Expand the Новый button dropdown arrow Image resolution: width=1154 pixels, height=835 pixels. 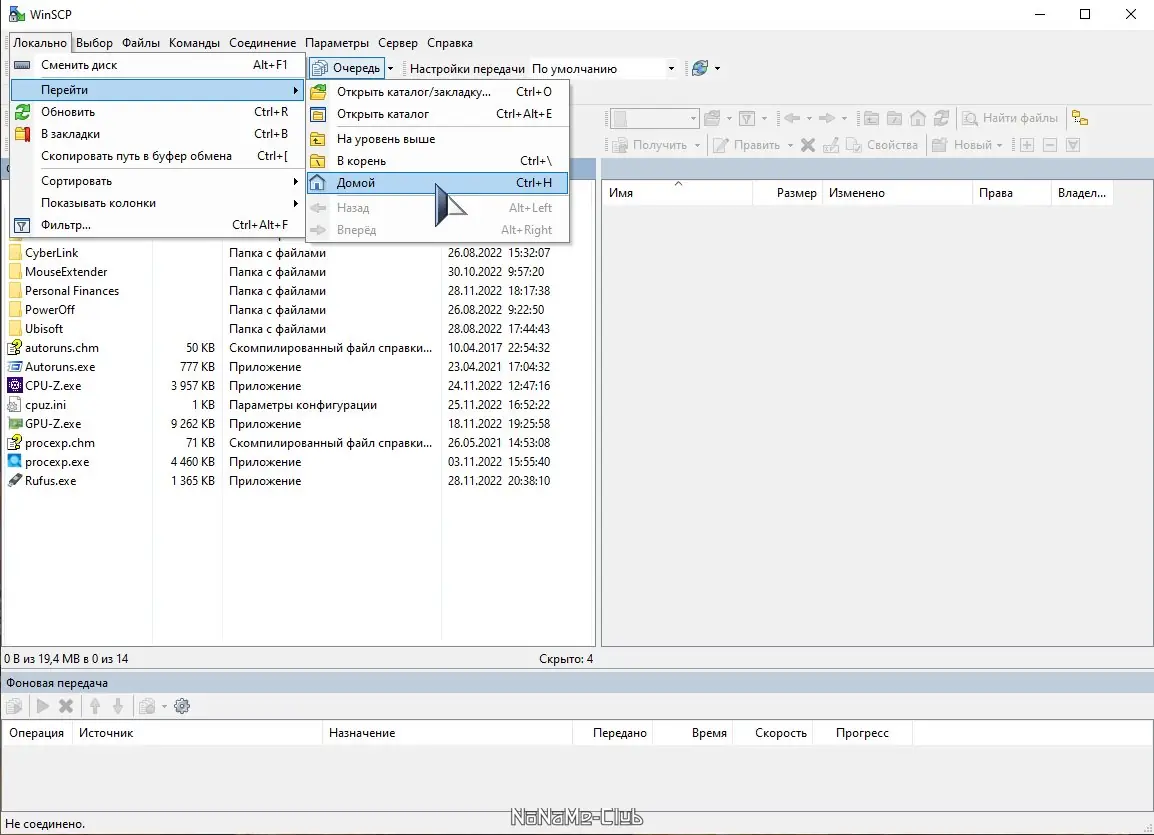click(999, 145)
